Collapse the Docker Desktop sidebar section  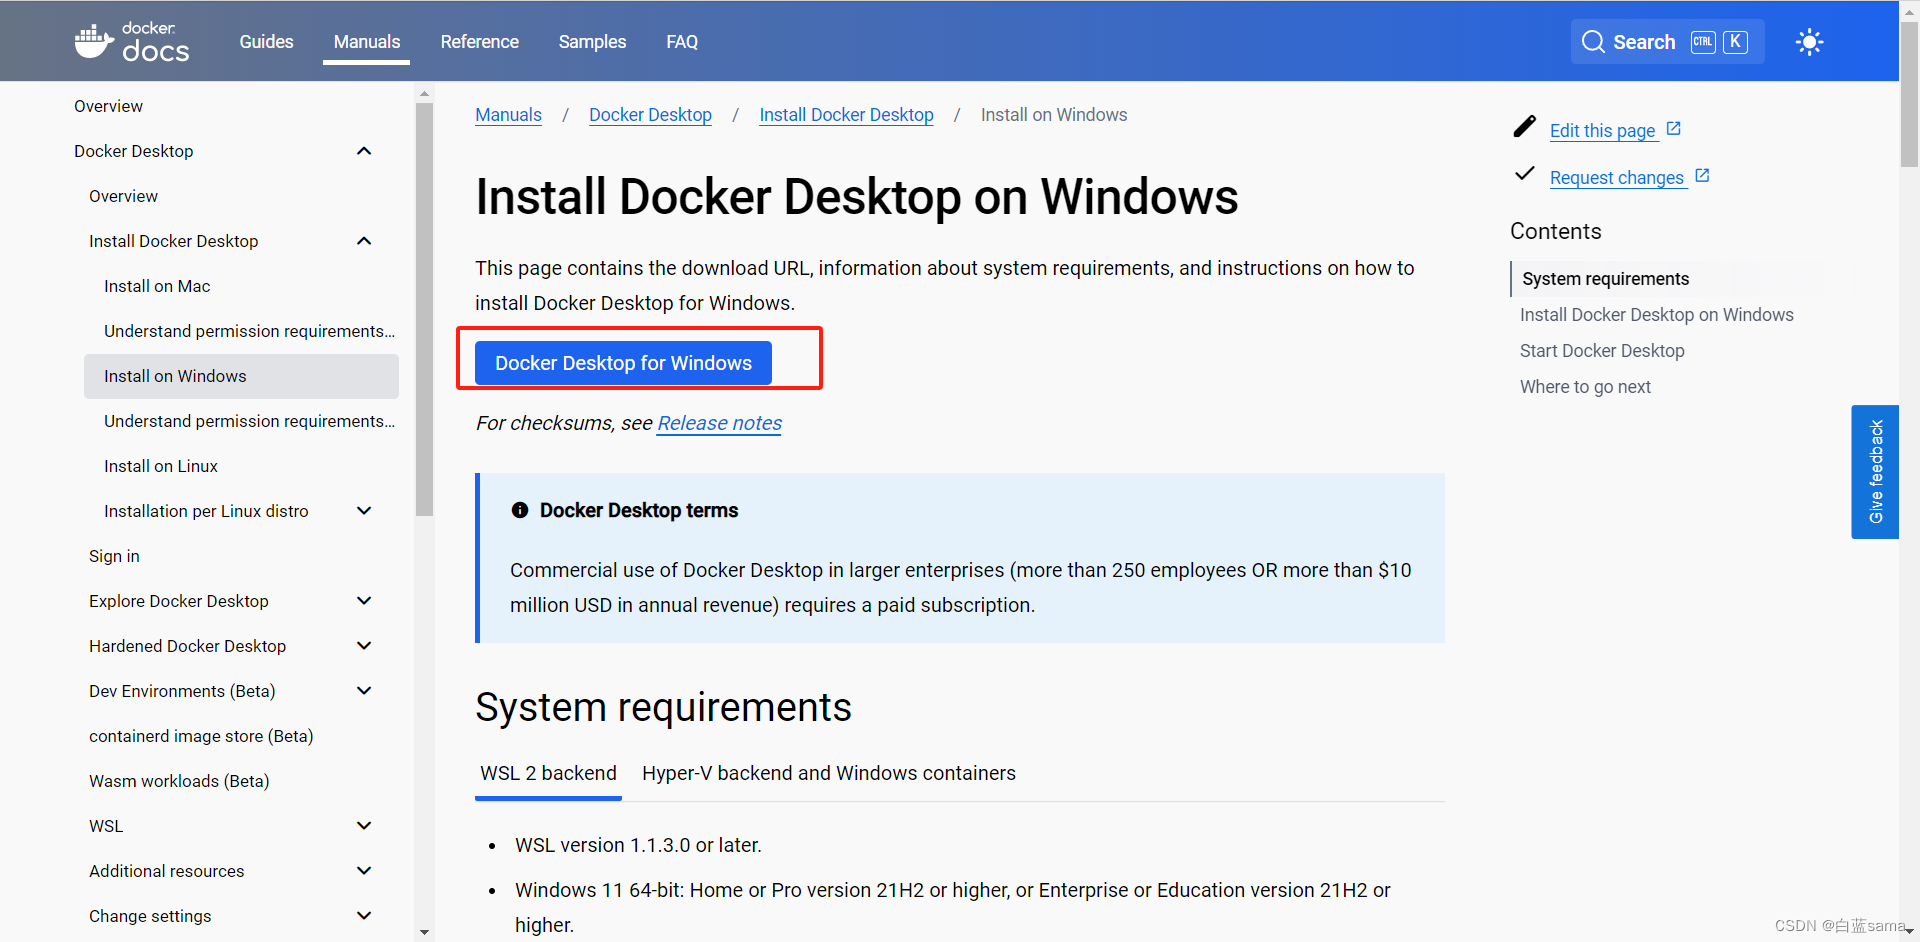point(364,151)
